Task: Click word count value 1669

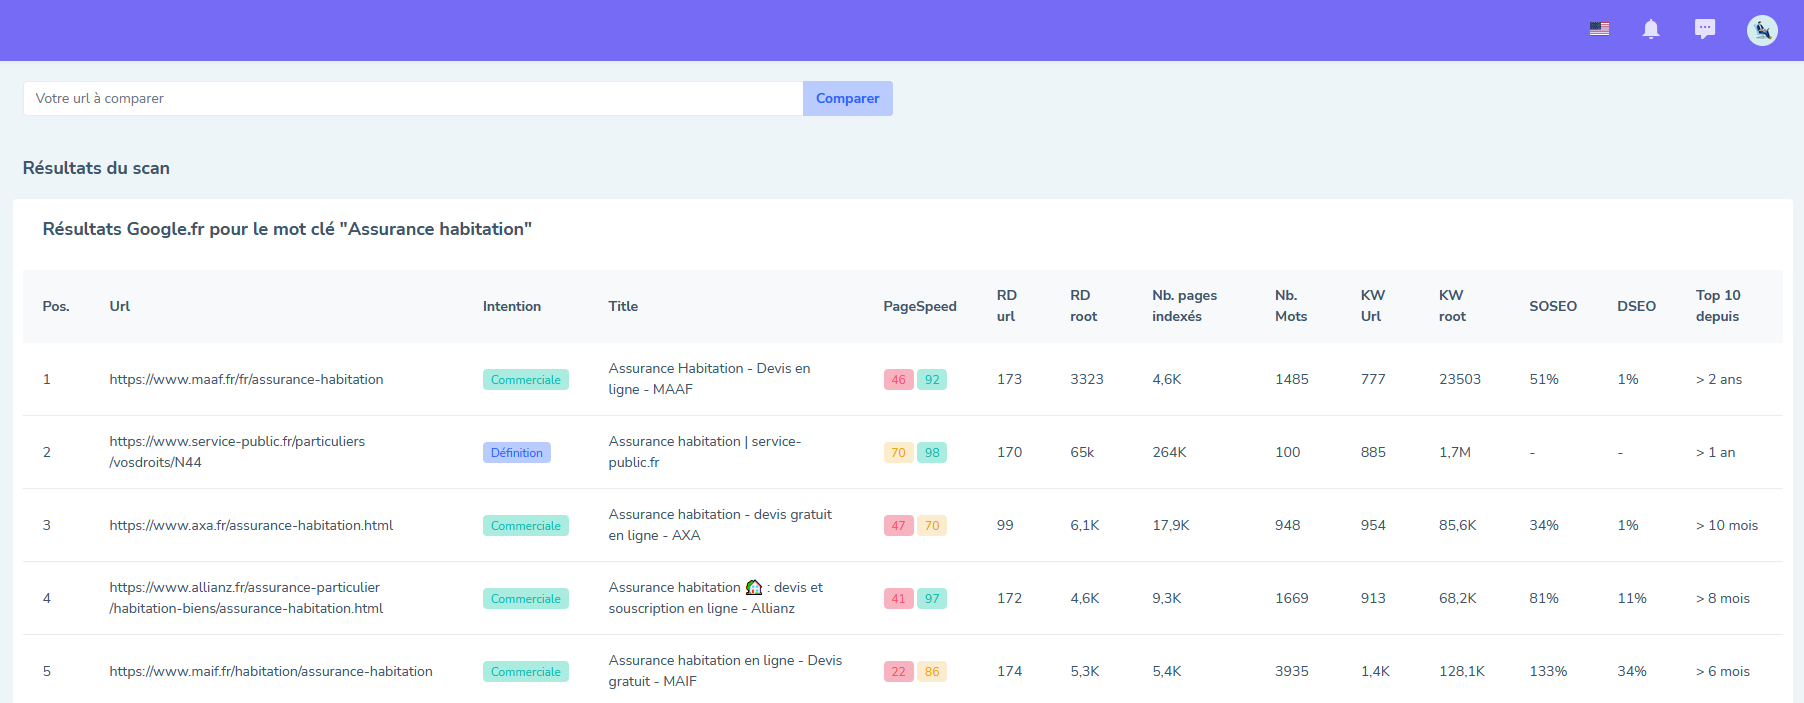Action: 1292,598
